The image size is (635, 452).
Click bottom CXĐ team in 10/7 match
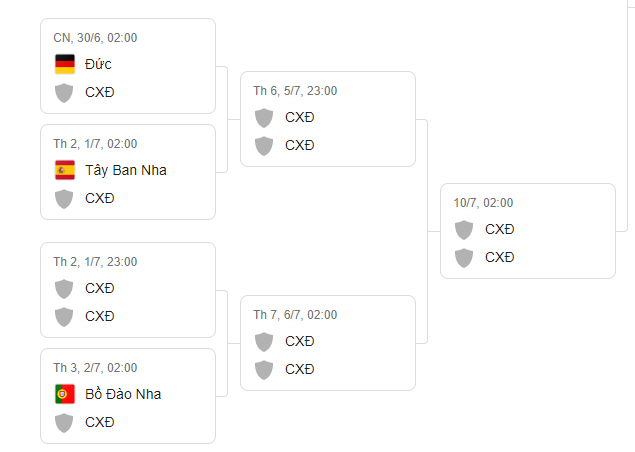point(499,257)
